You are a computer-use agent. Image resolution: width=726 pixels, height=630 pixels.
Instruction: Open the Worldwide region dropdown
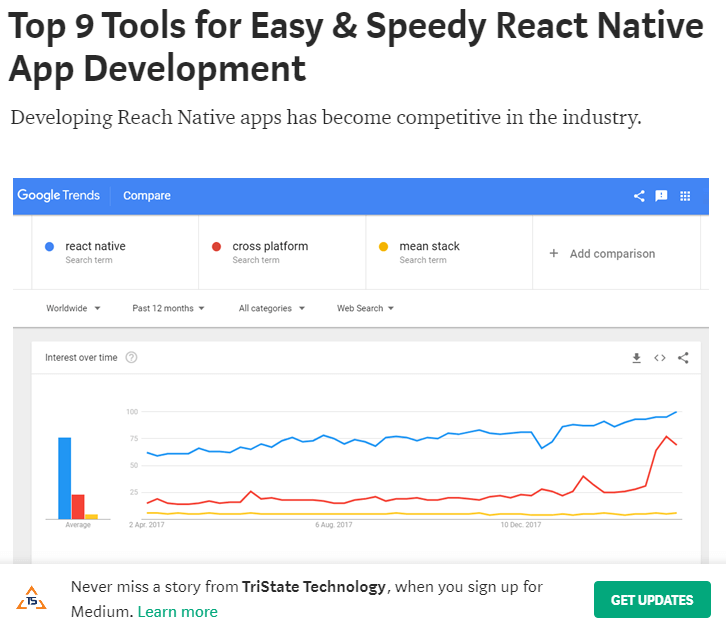(73, 308)
